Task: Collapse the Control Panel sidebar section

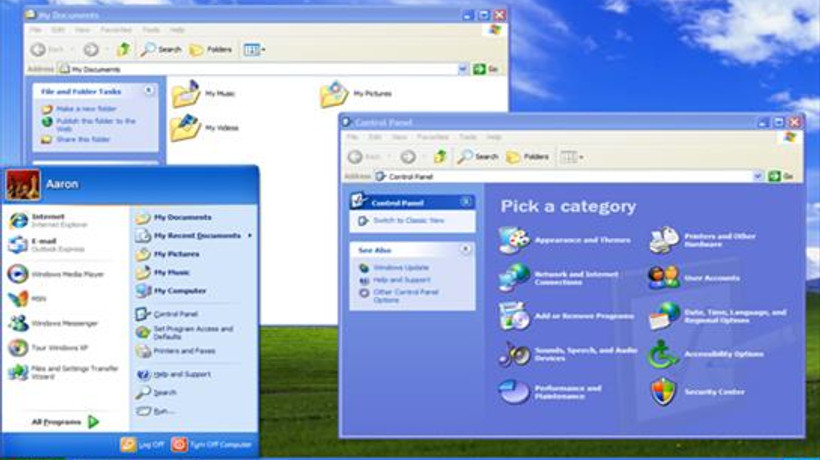Action: pyautogui.click(x=465, y=202)
